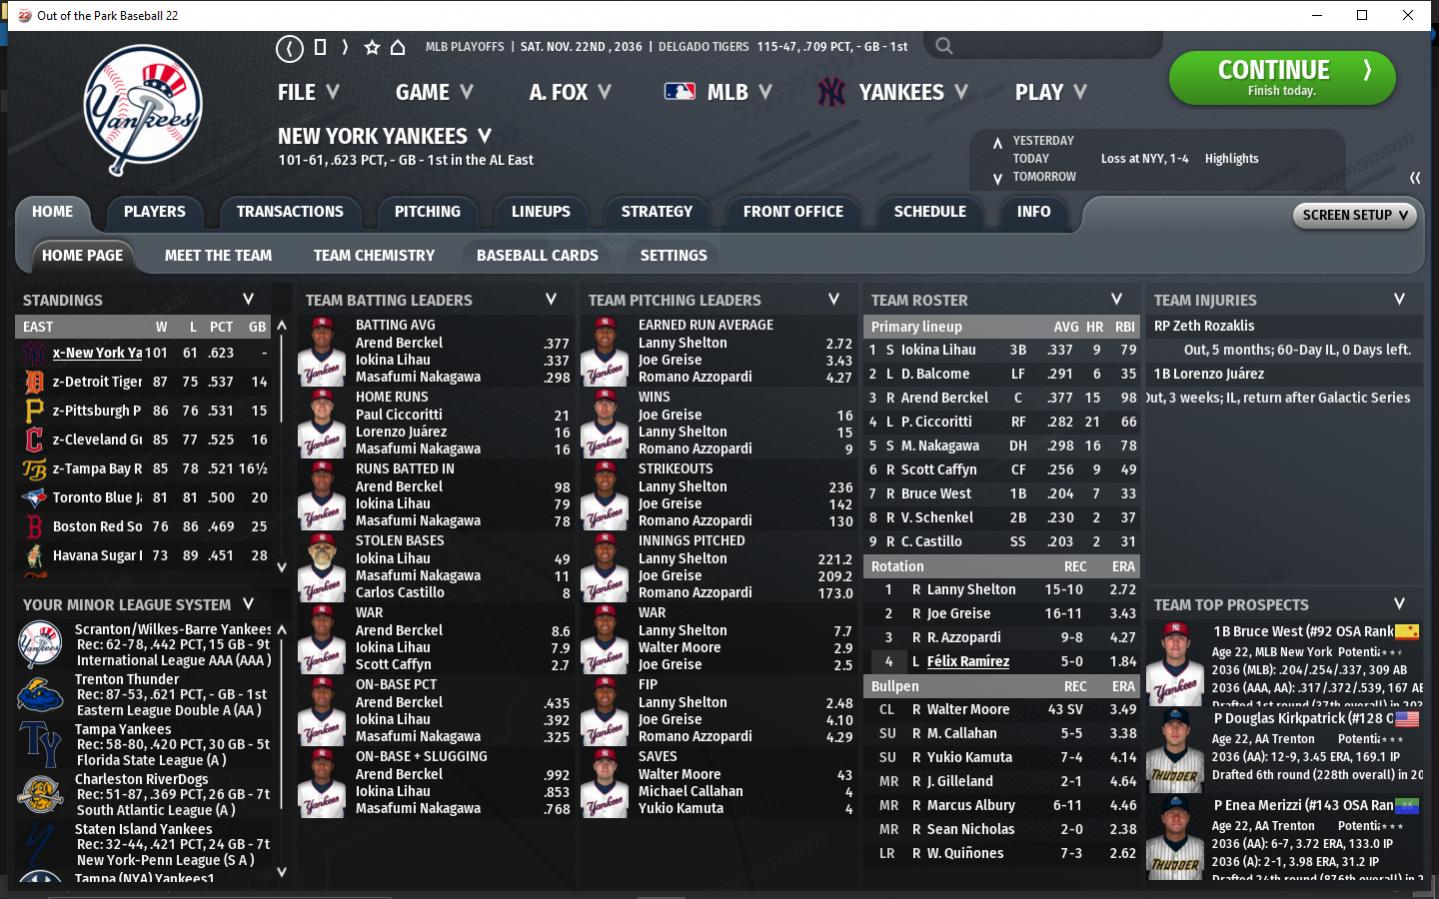Click the large Yankees team logo
Image resolution: width=1439 pixels, height=899 pixels.
pyautogui.click(x=143, y=111)
